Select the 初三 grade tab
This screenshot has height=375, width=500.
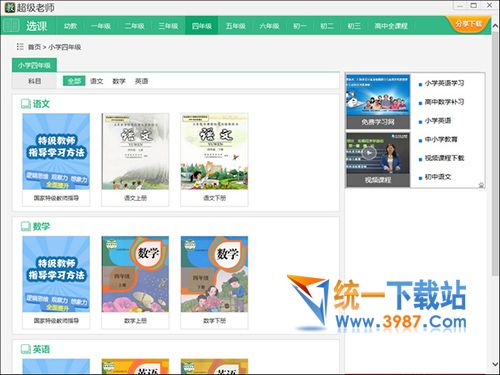[x=354, y=26]
